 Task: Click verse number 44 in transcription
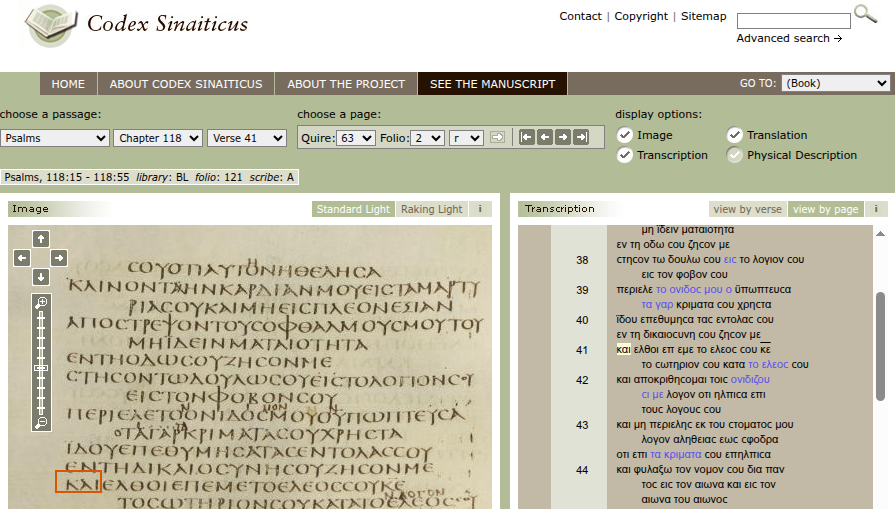(x=582, y=470)
